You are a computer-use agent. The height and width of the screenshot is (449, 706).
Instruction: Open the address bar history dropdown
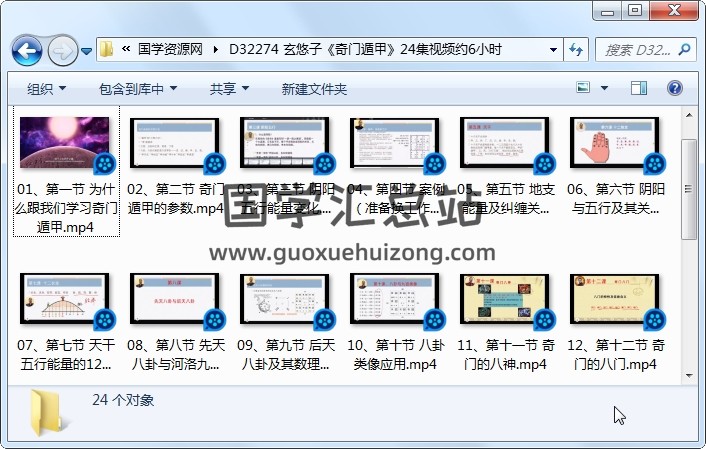point(553,50)
